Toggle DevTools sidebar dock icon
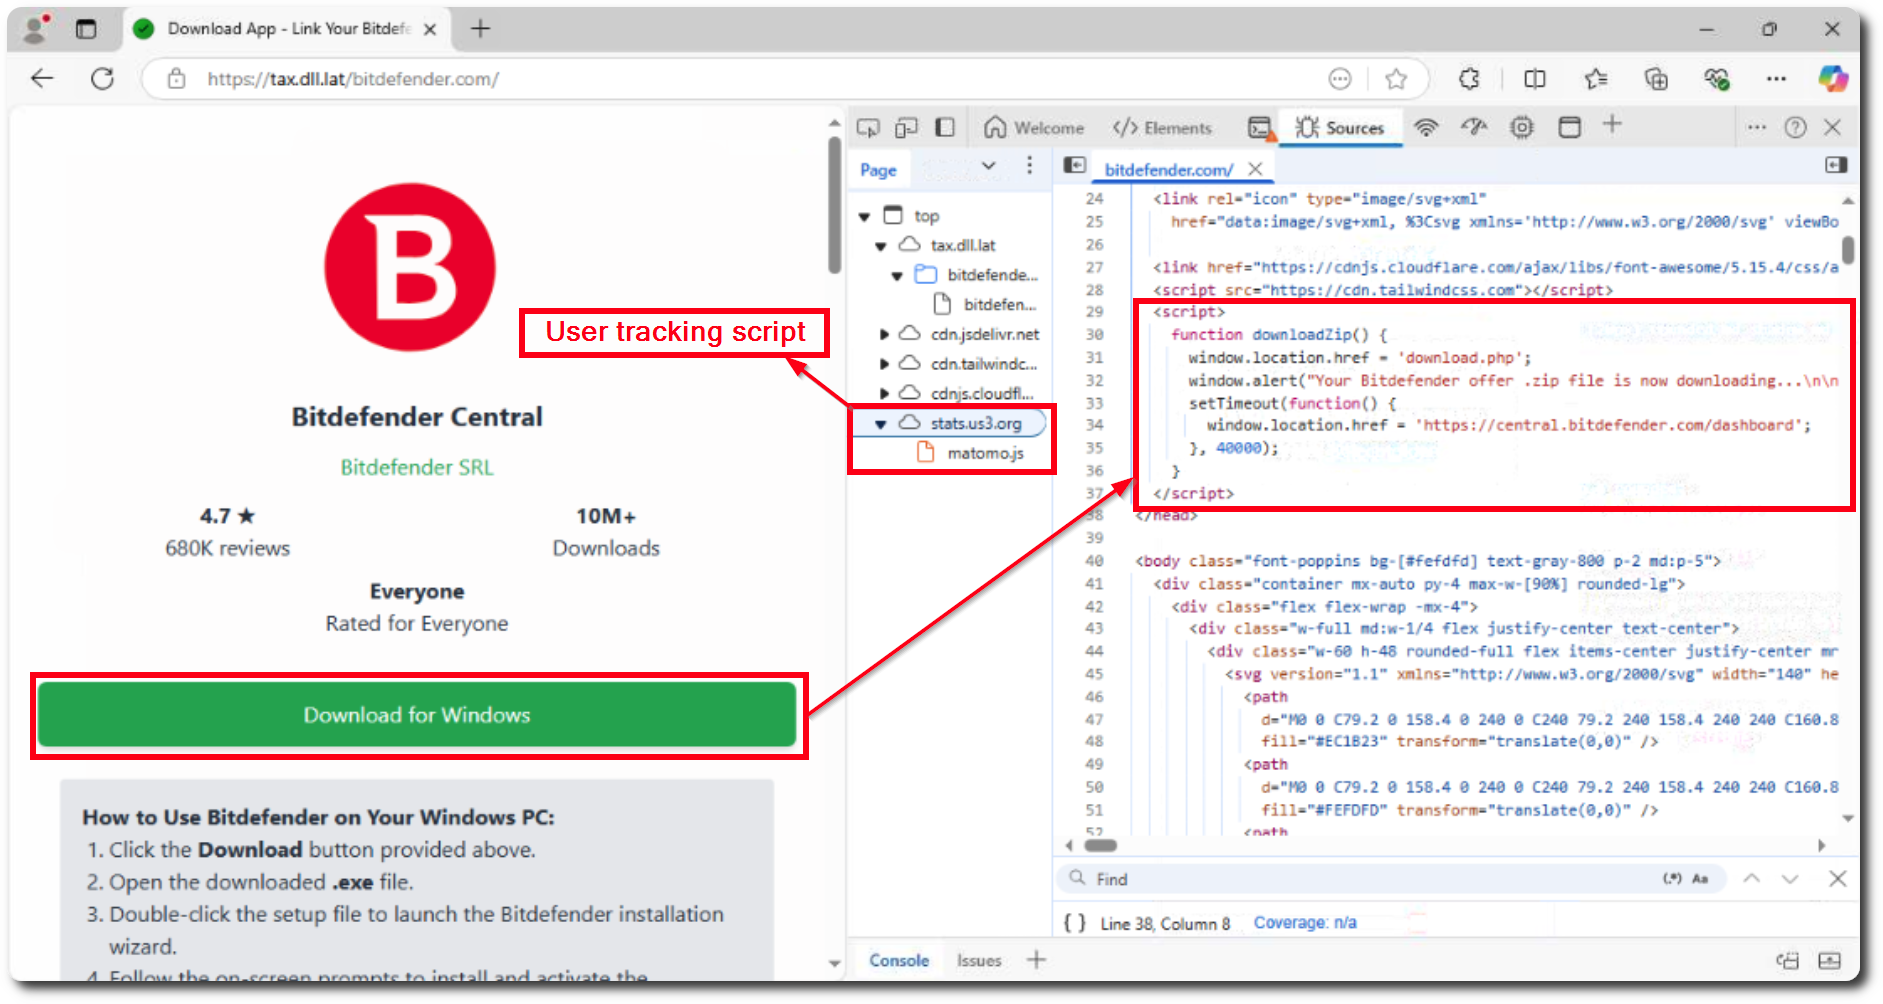 (944, 128)
